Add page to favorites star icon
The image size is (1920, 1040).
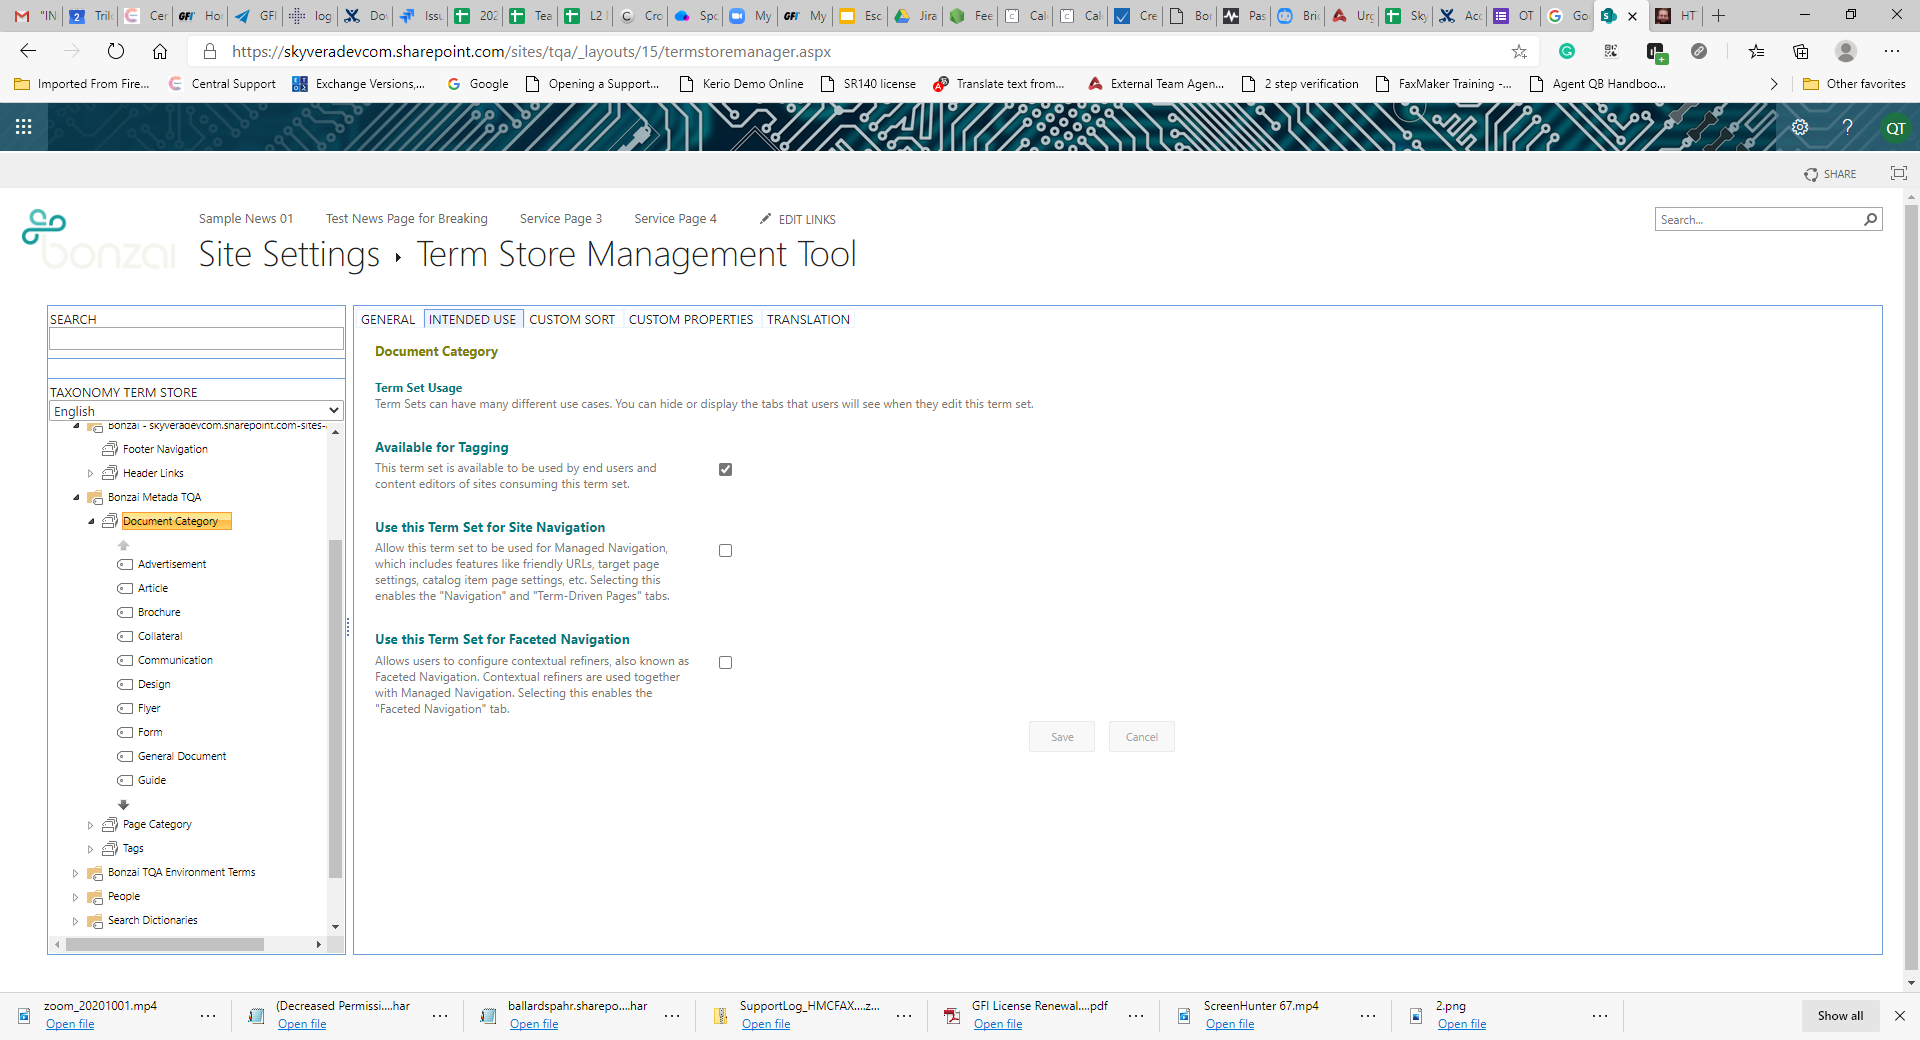1519,51
